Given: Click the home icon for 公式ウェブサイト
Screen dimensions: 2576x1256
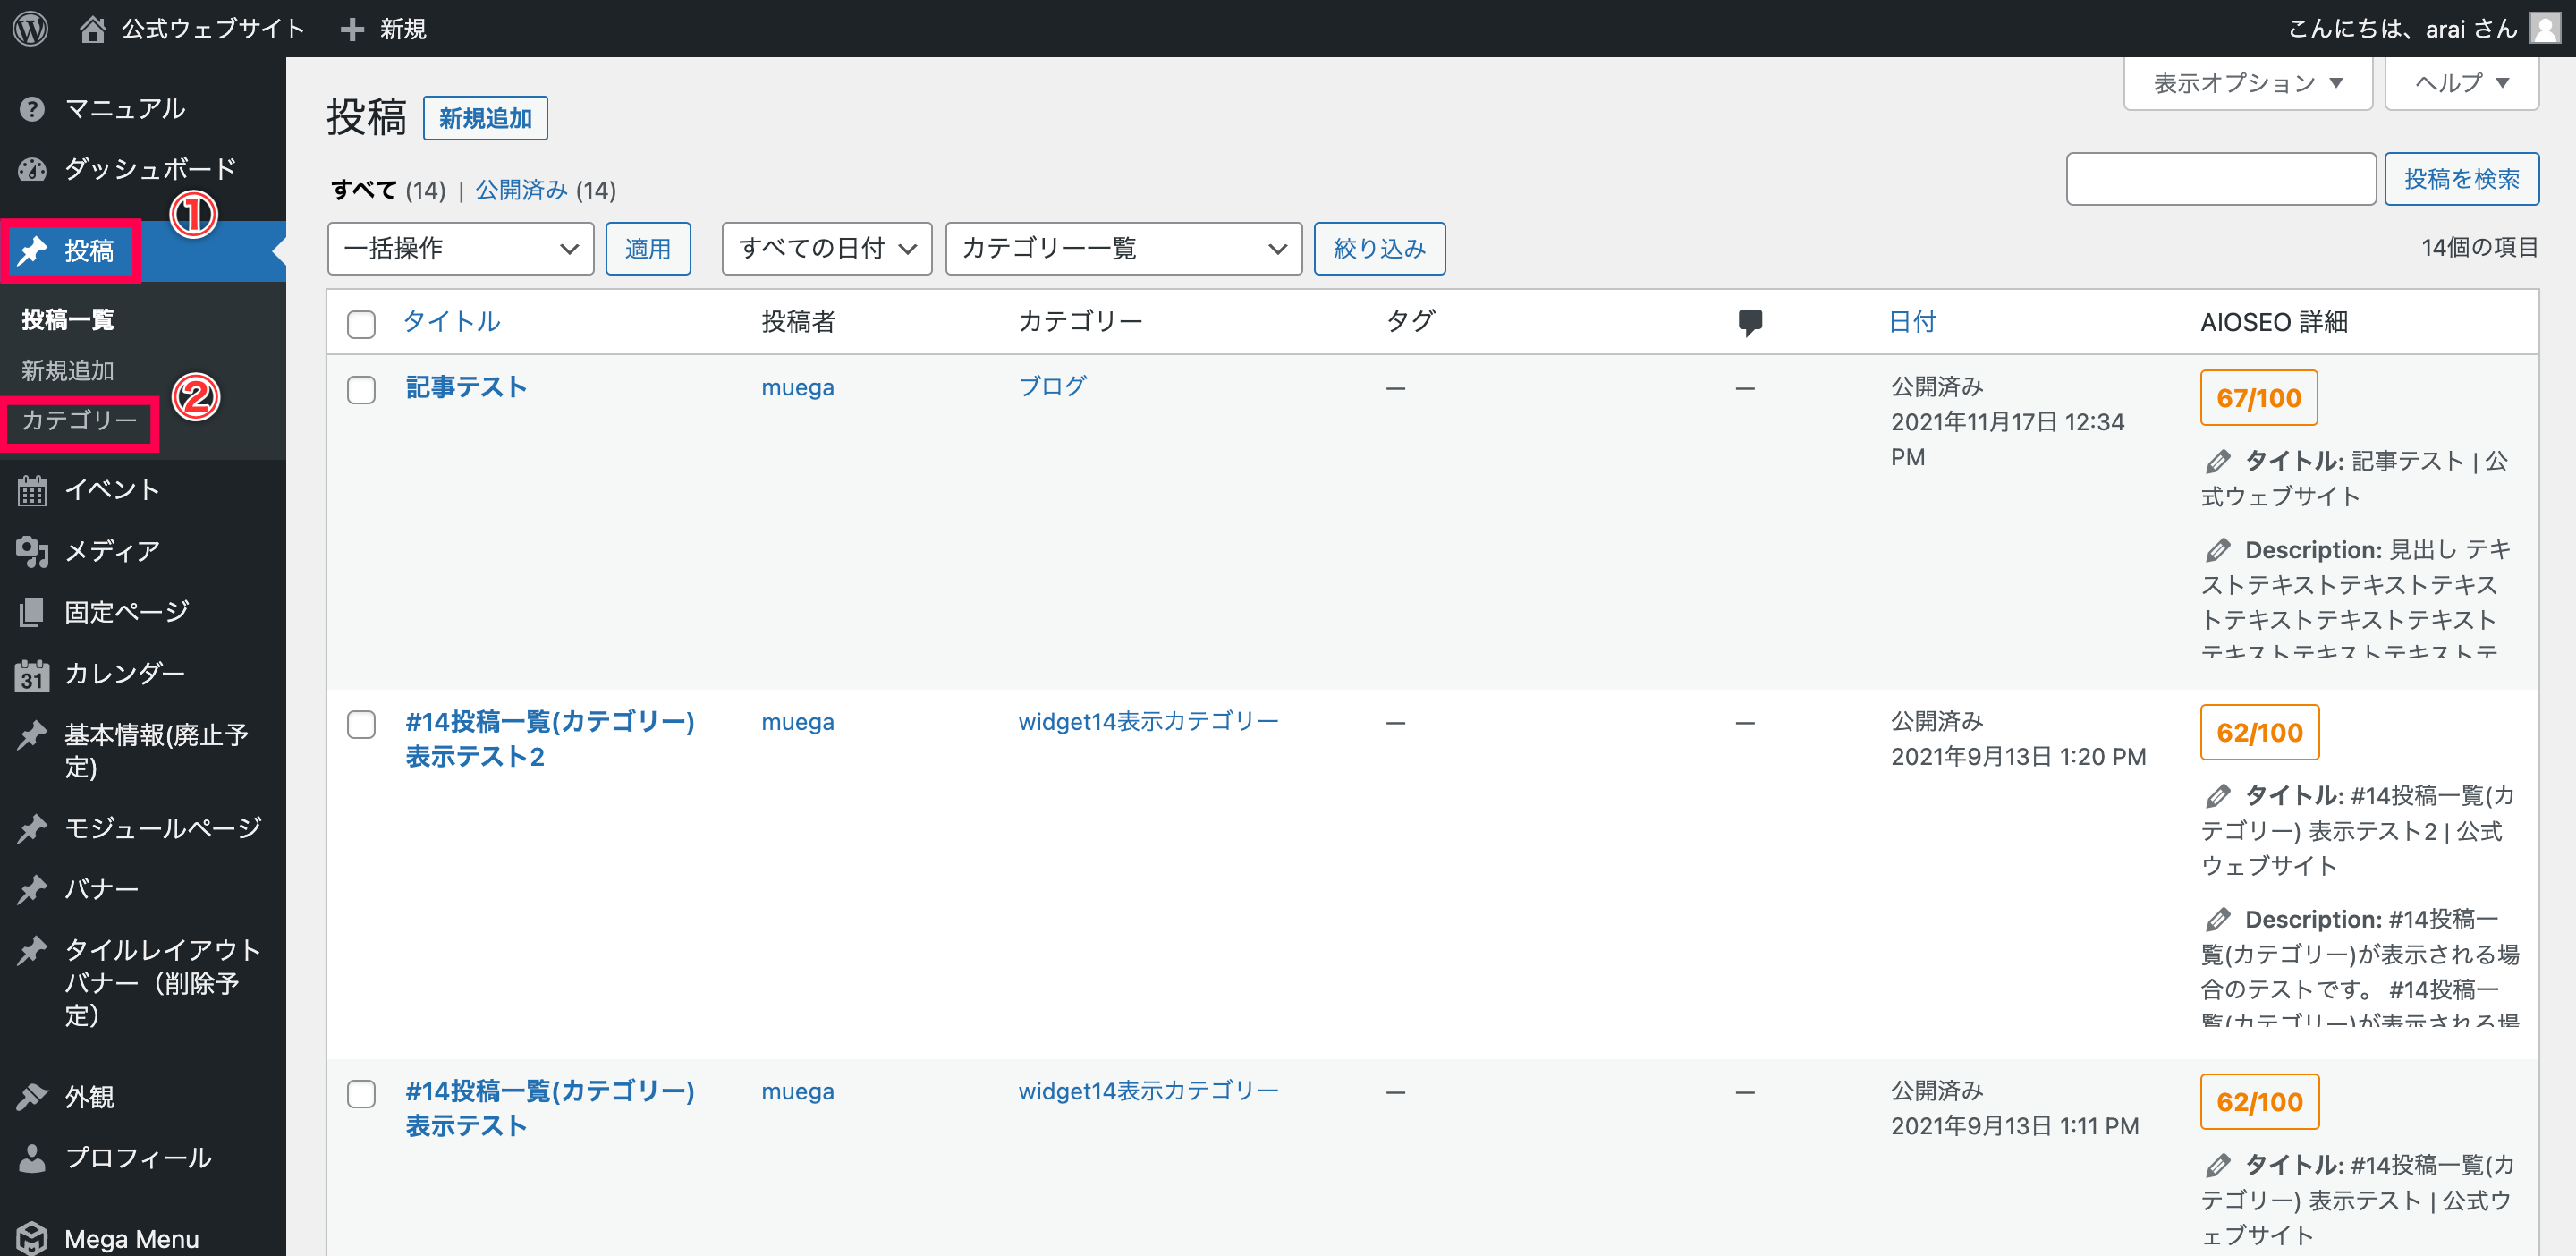Looking at the screenshot, I should 93,28.
